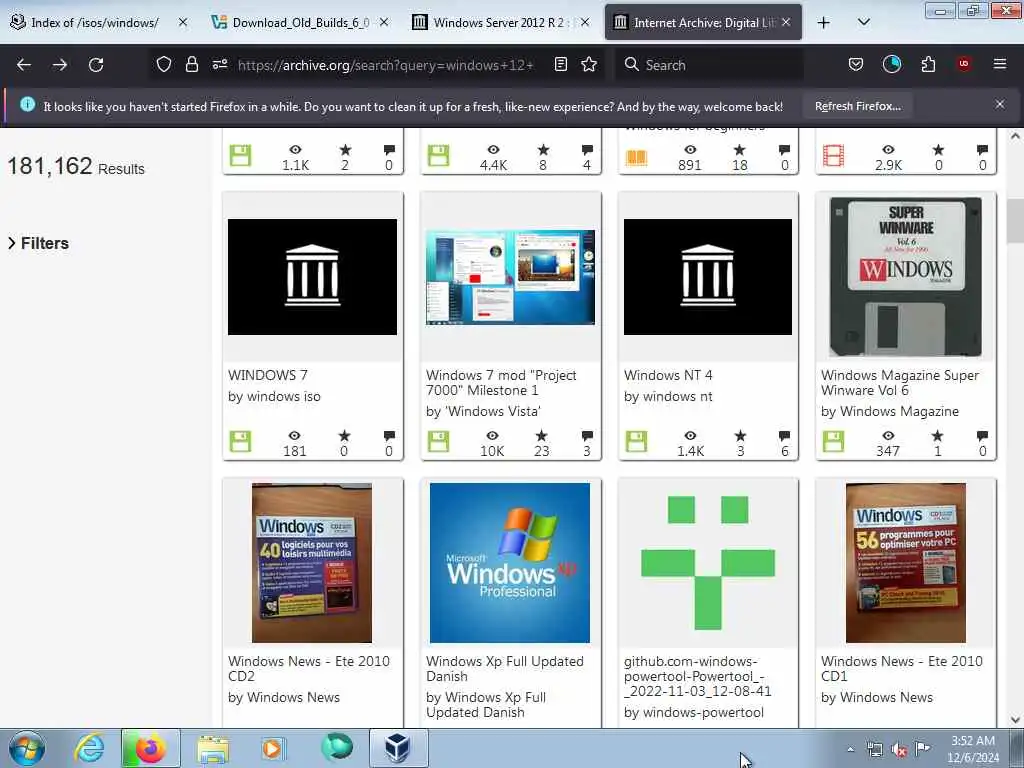Open the Windows 7 Project 7000 screenshot thumbnail
Screen dimensions: 1024x768
tap(510, 277)
